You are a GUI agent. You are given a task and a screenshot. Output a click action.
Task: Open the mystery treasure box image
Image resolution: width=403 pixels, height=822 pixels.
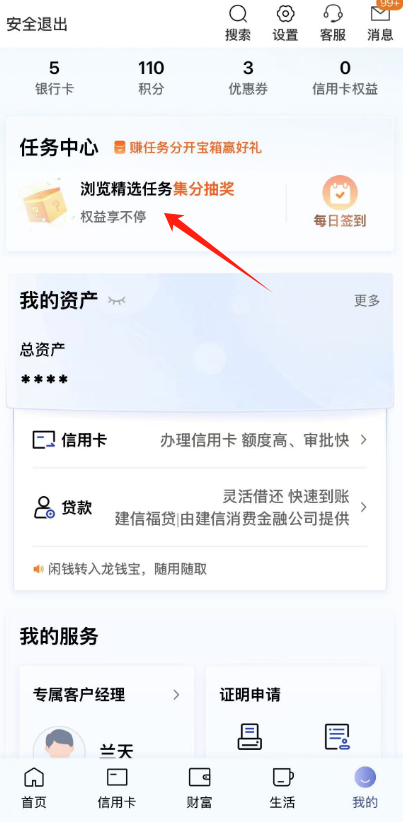tap(44, 203)
